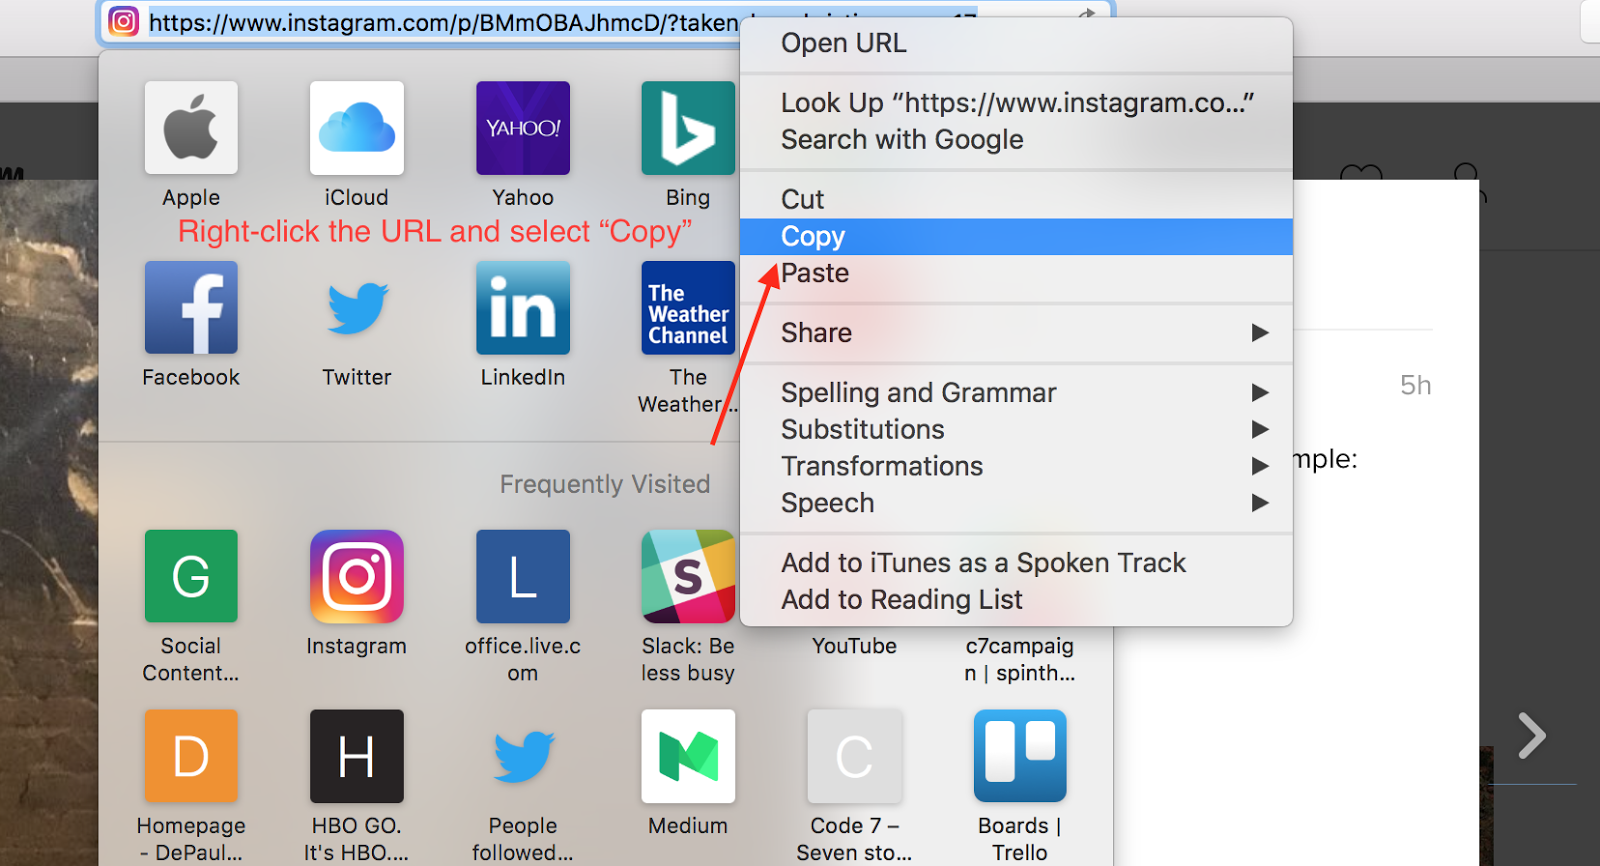Expand the Substitutions submenu
This screenshot has height=866, width=1600.
1016,430
